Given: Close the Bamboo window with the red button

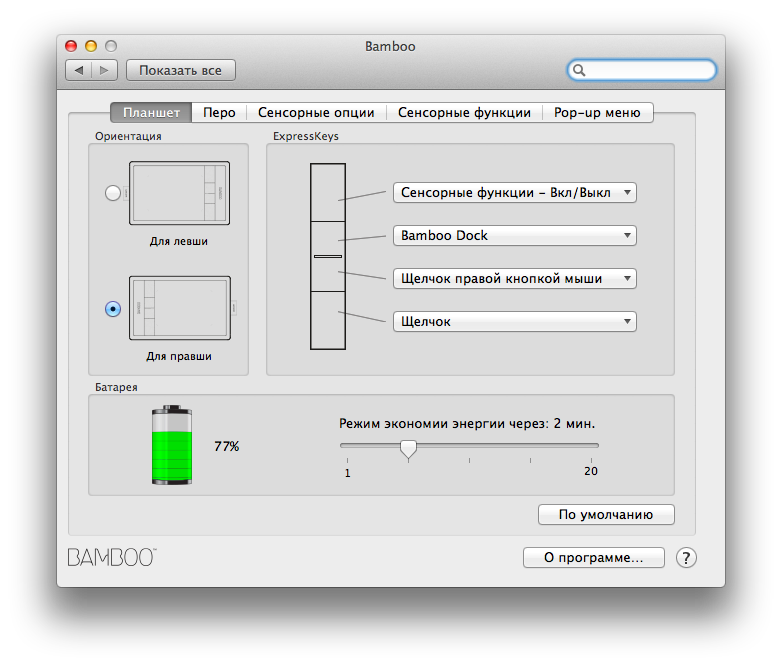Looking at the screenshot, I should (x=71, y=46).
